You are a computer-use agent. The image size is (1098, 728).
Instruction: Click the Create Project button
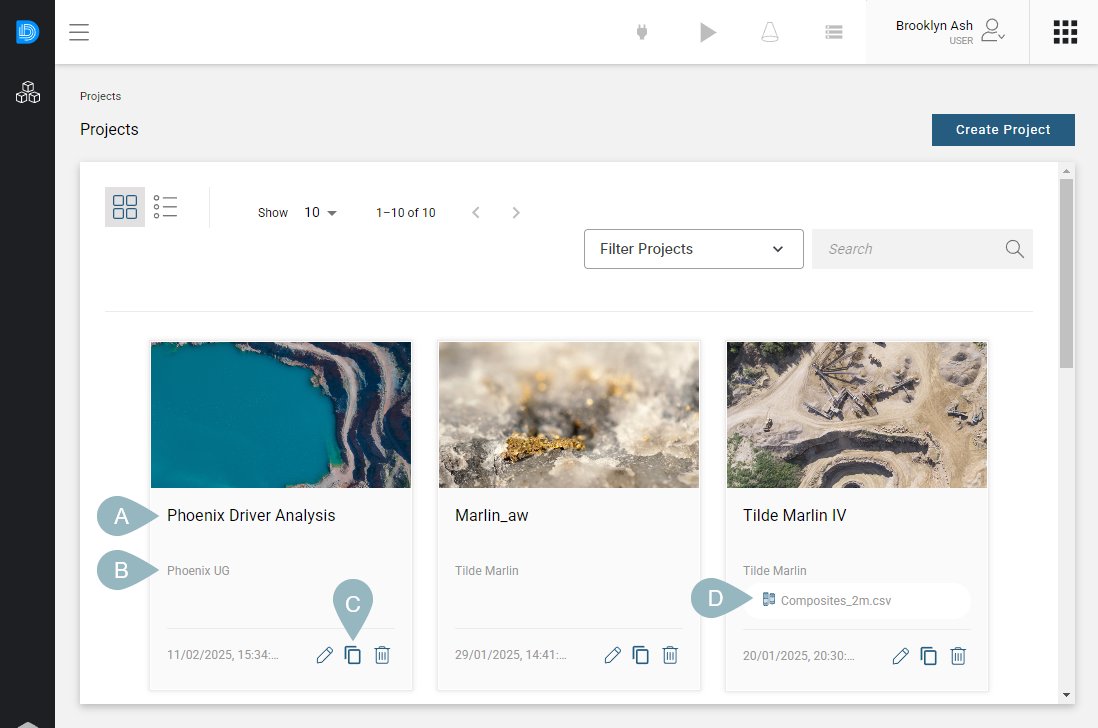point(1003,130)
